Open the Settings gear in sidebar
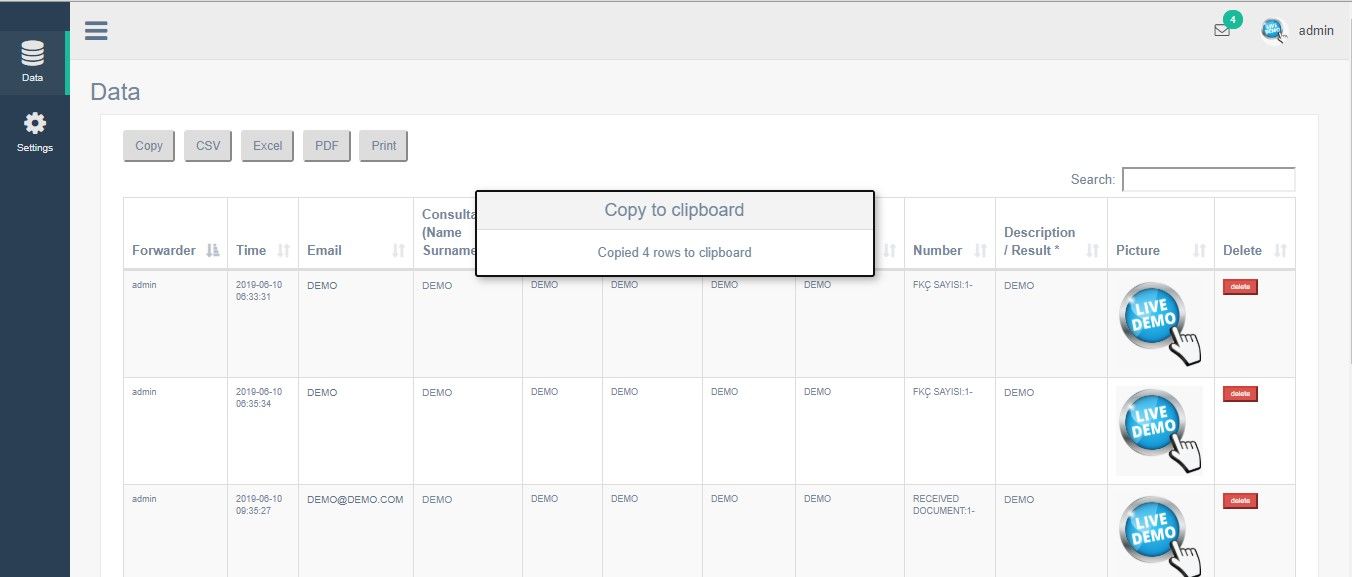1352x577 pixels. click(34, 132)
